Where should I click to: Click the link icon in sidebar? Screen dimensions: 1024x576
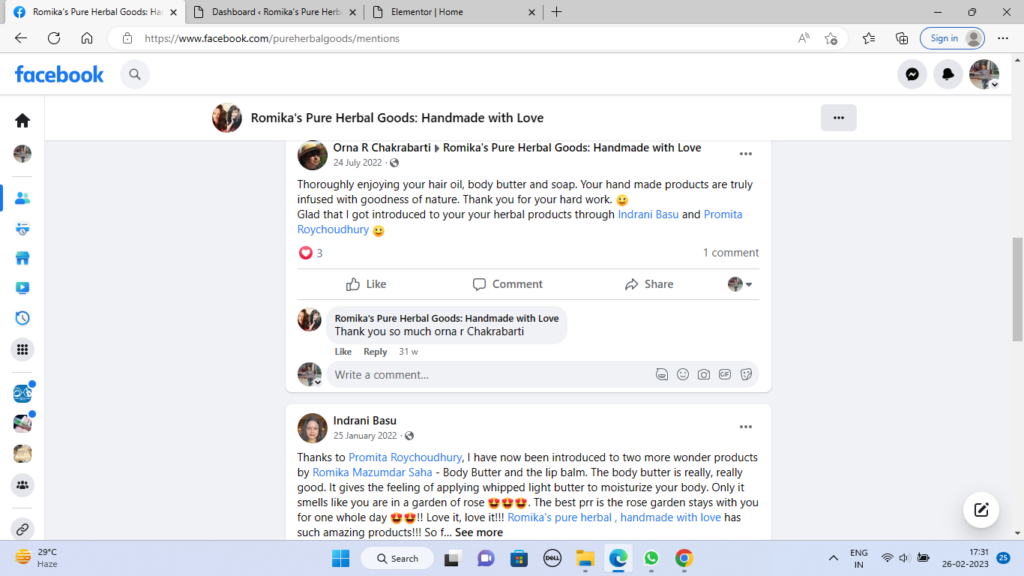[x=22, y=529]
